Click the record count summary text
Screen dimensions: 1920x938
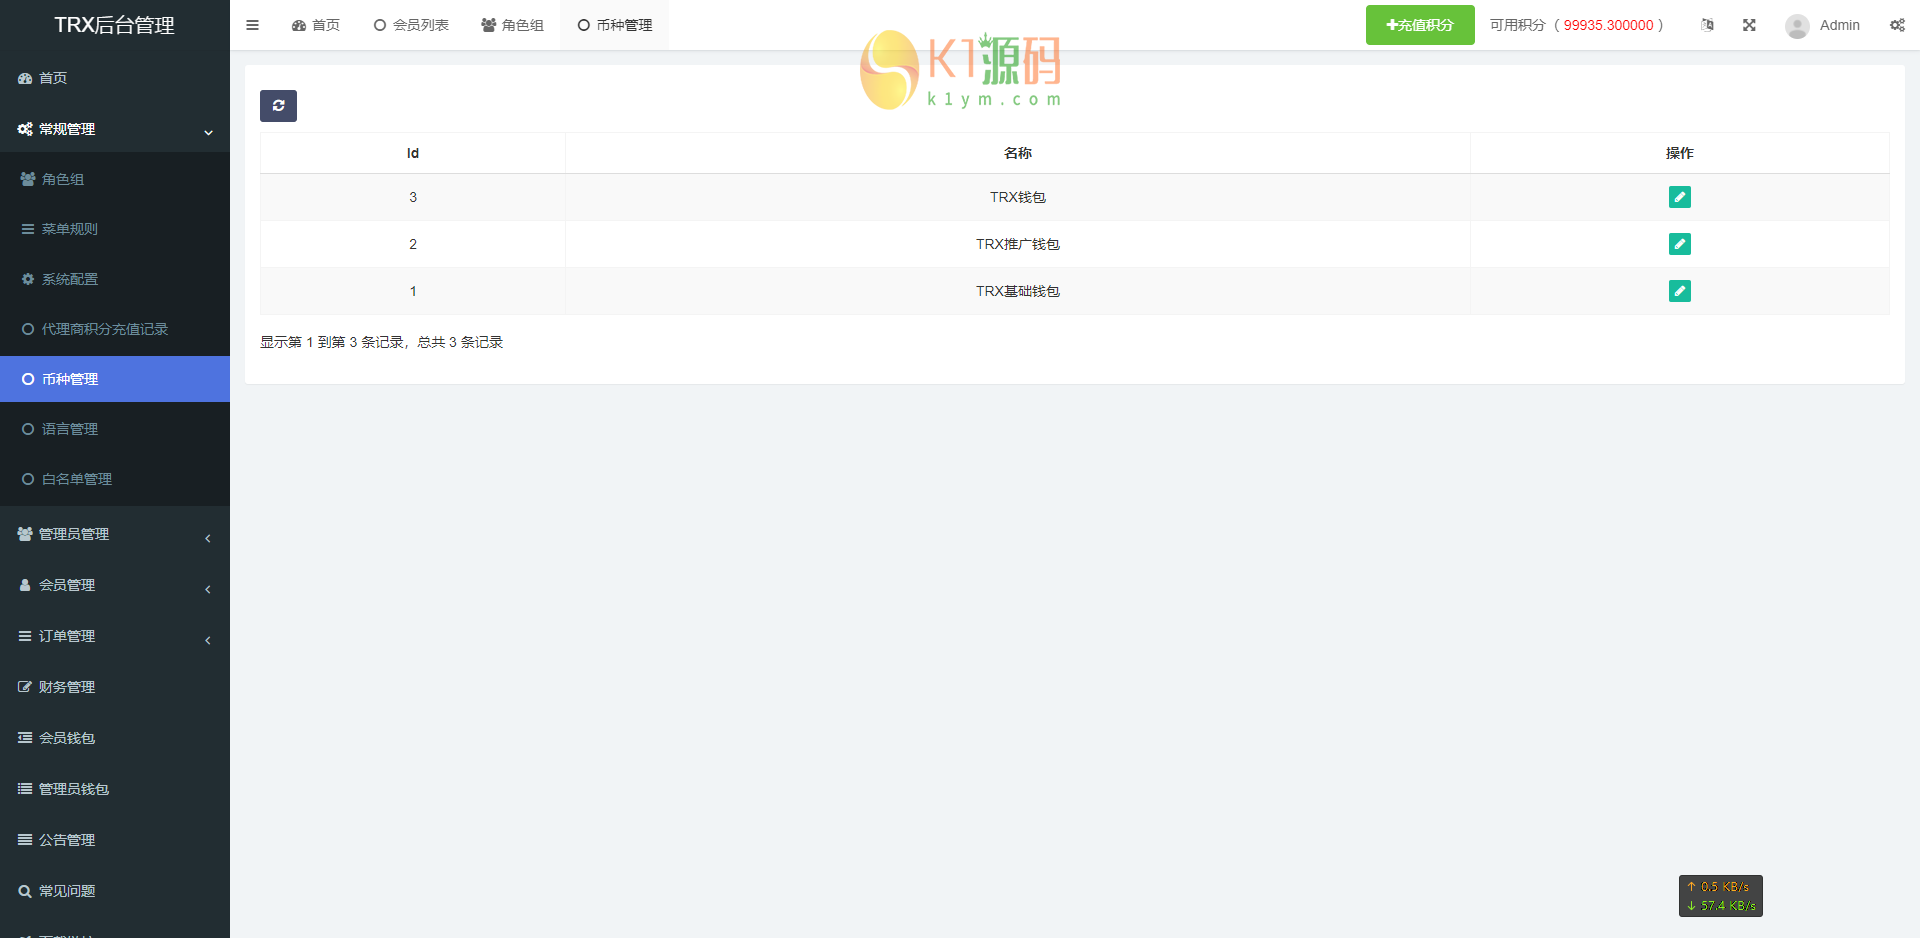coord(381,342)
